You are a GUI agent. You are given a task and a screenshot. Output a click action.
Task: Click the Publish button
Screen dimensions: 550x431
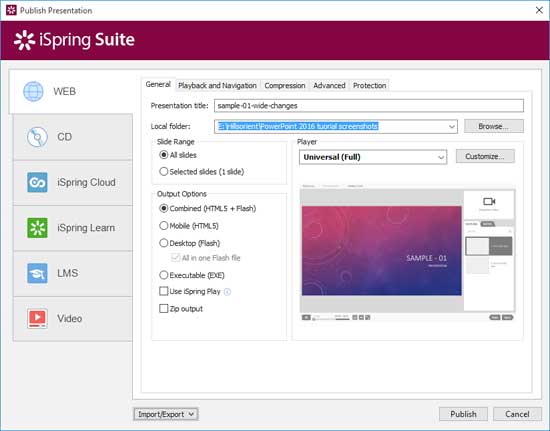[463, 414]
